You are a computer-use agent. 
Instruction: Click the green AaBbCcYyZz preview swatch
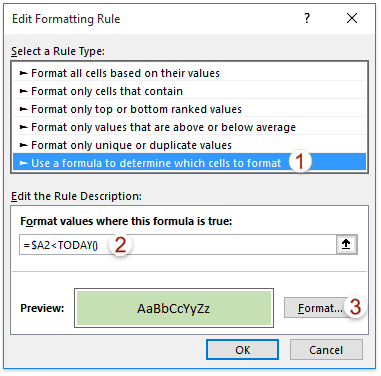174,308
